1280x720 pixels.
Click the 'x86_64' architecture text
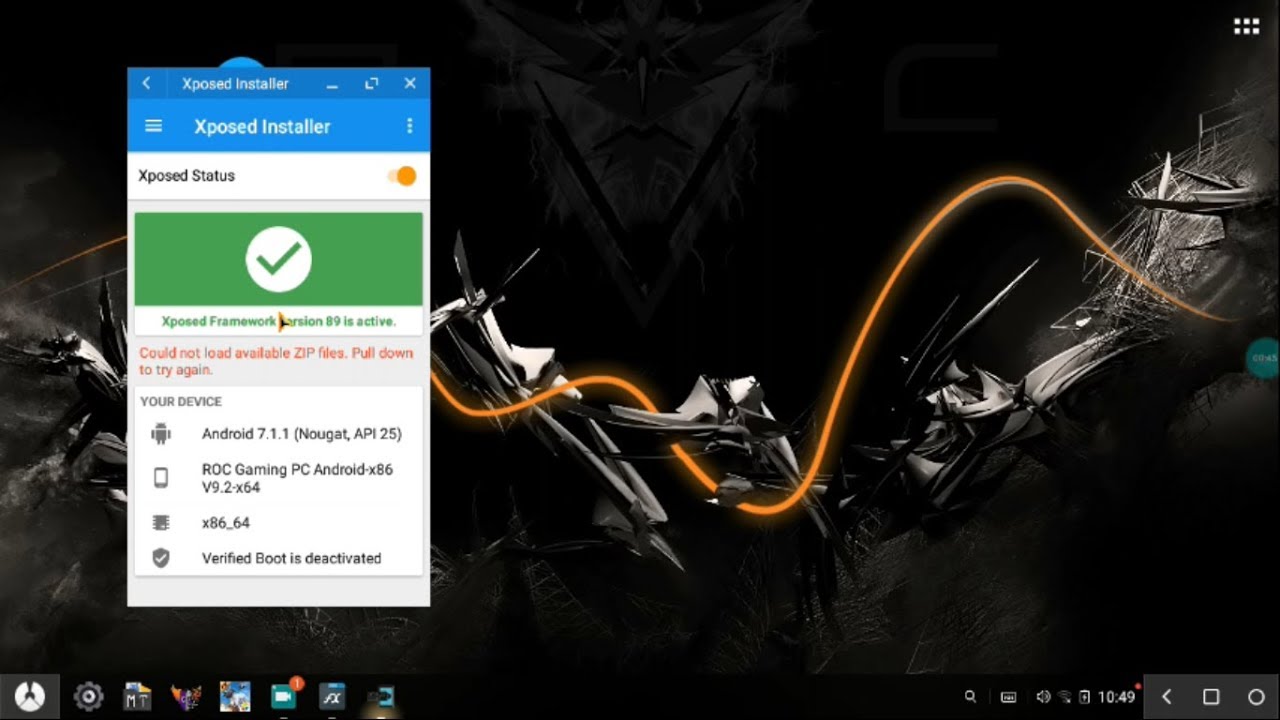[x=226, y=523]
